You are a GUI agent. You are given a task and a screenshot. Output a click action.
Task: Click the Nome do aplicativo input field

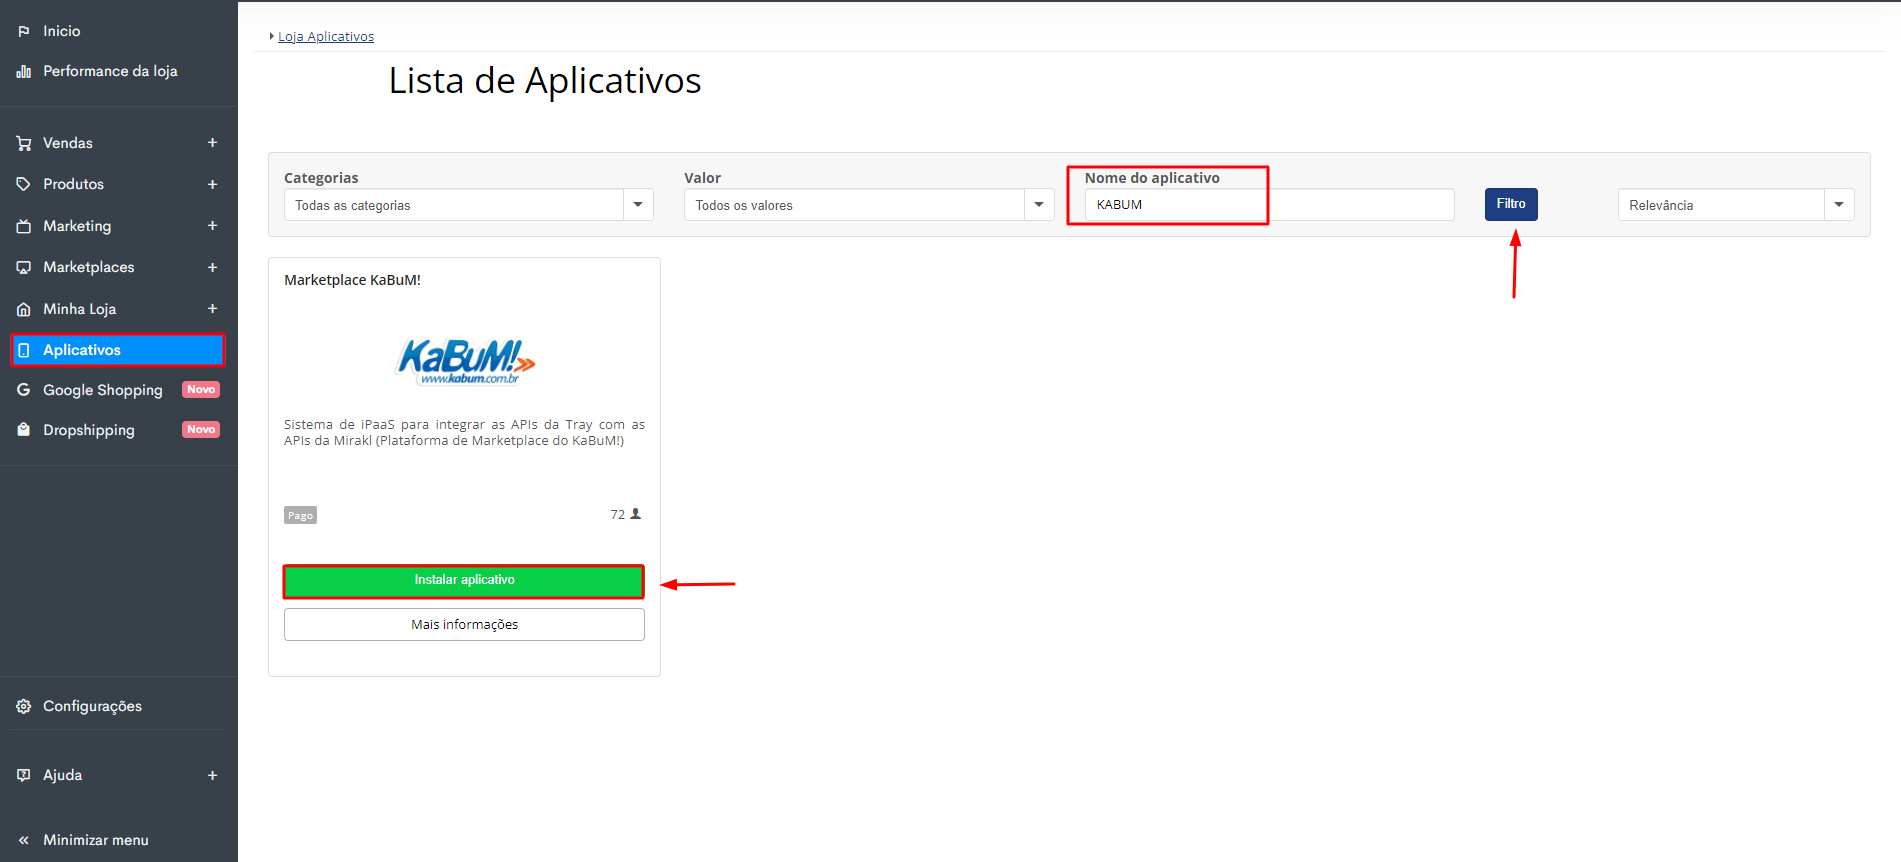[x=1270, y=204]
